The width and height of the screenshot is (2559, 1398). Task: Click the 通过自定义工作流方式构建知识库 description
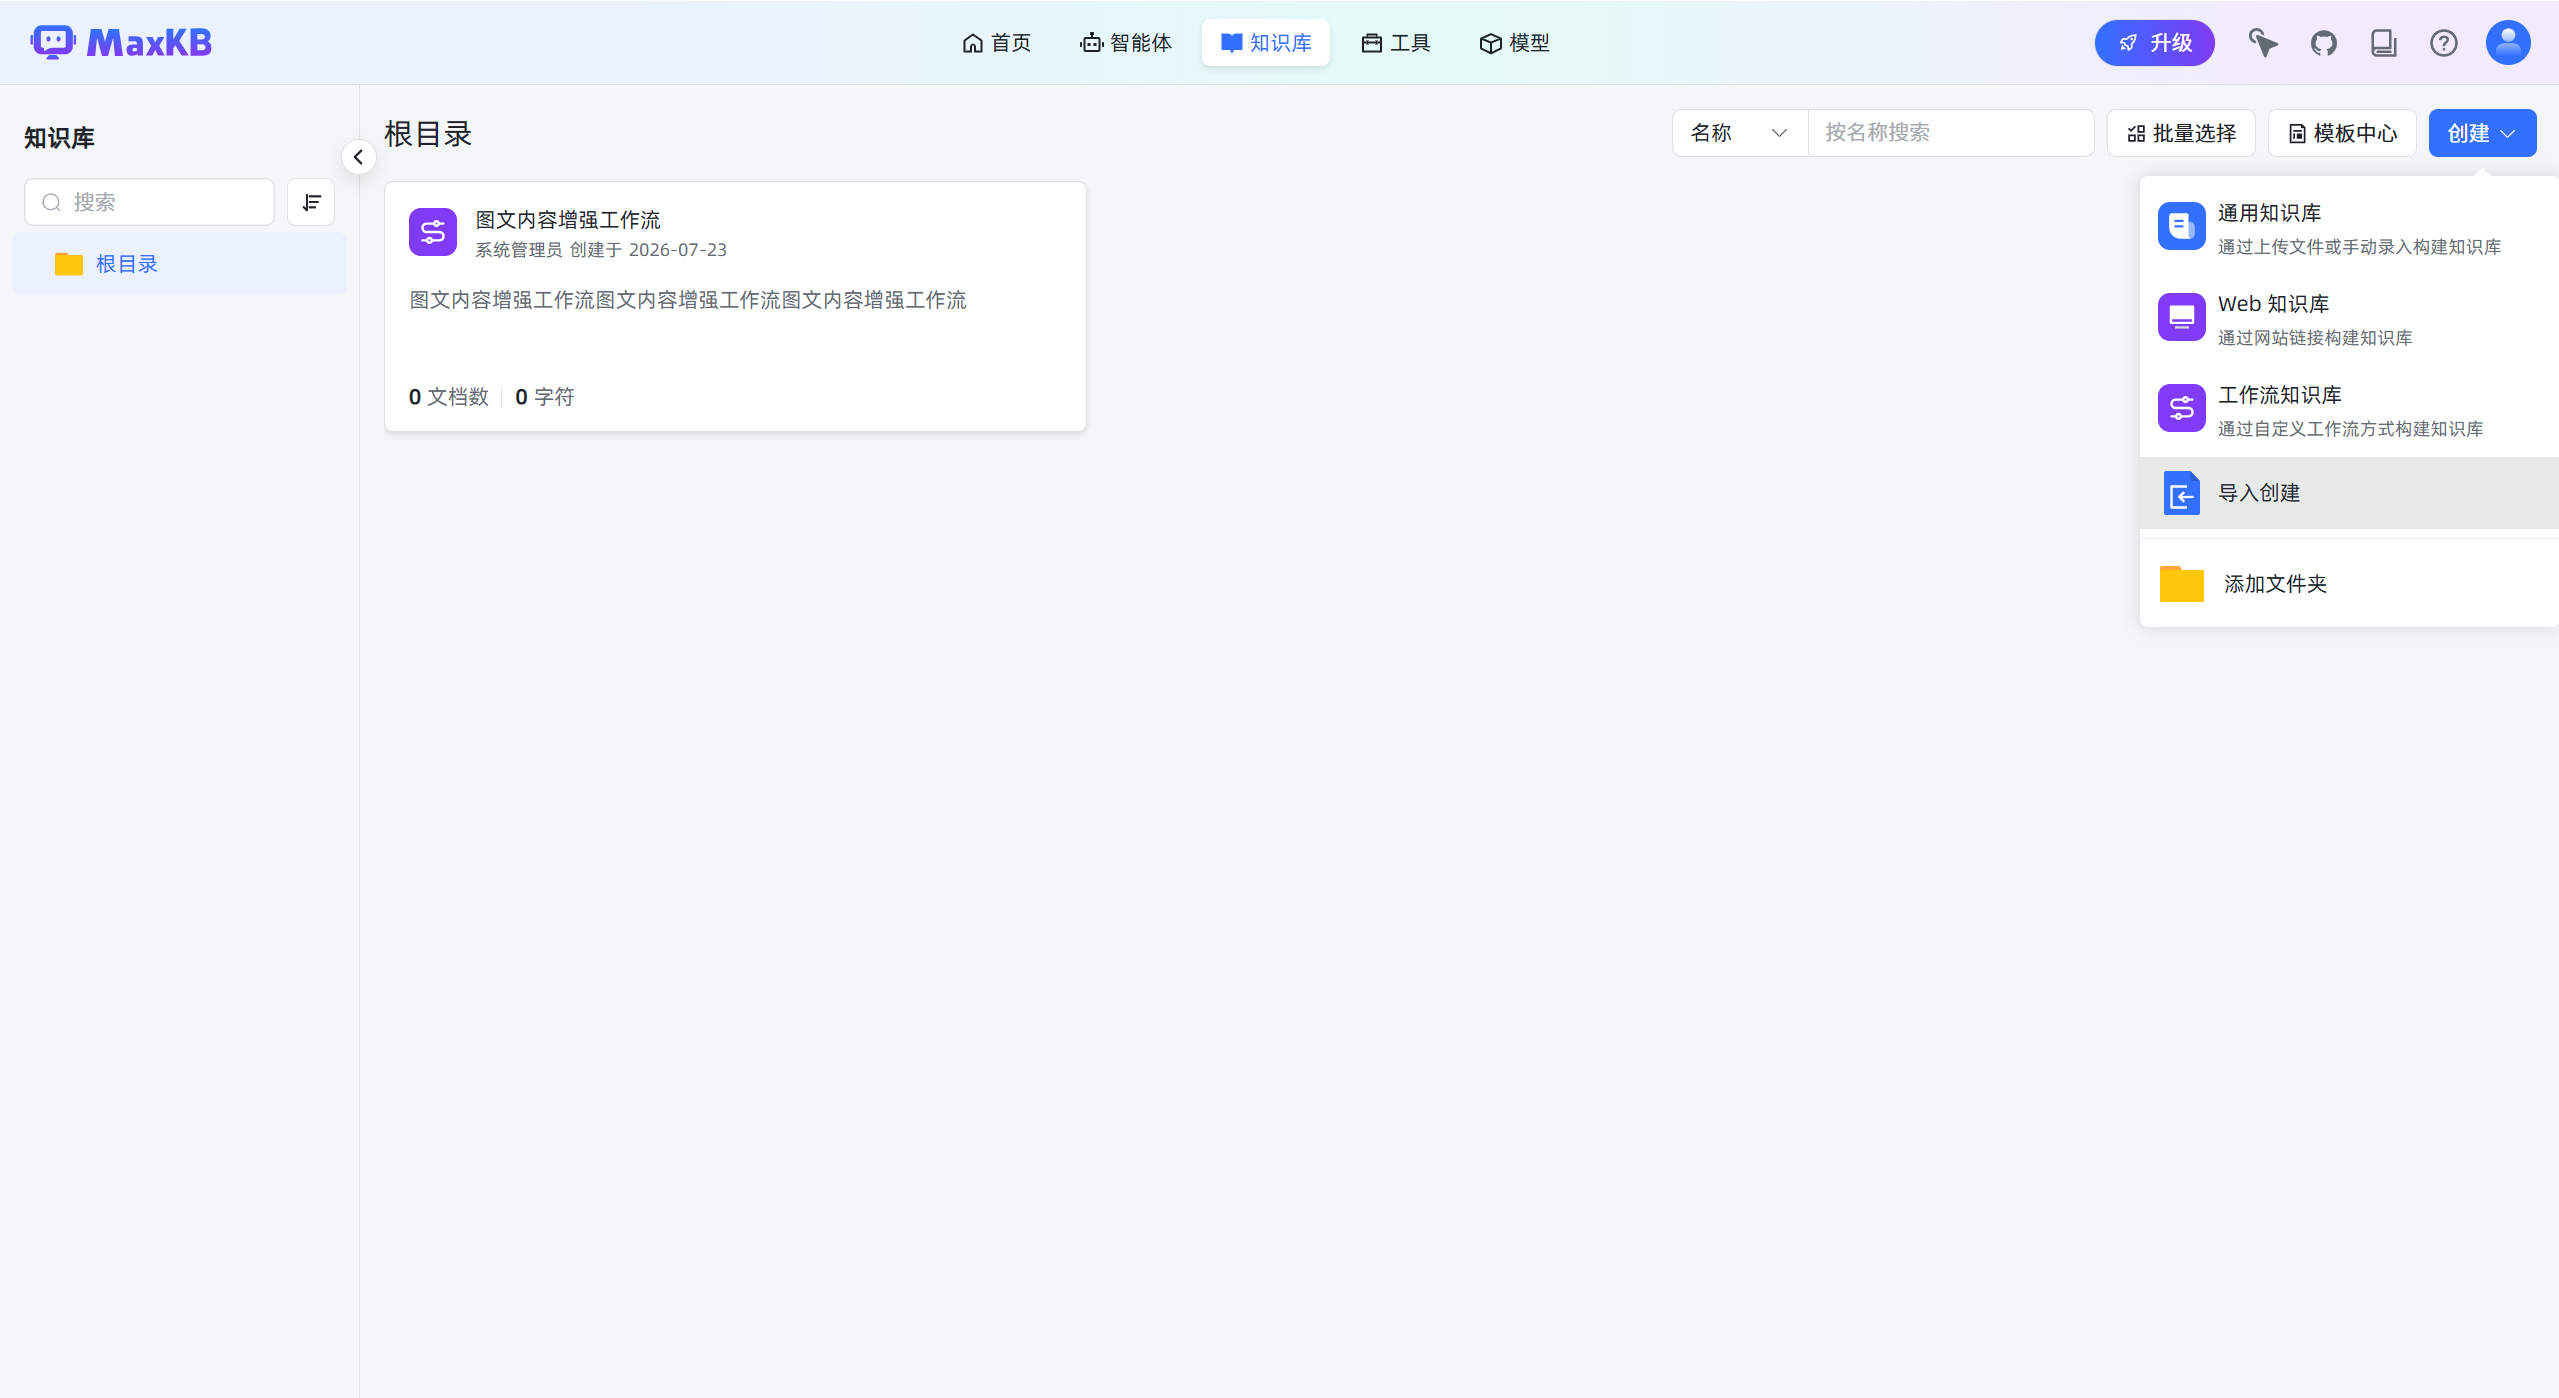click(2351, 429)
